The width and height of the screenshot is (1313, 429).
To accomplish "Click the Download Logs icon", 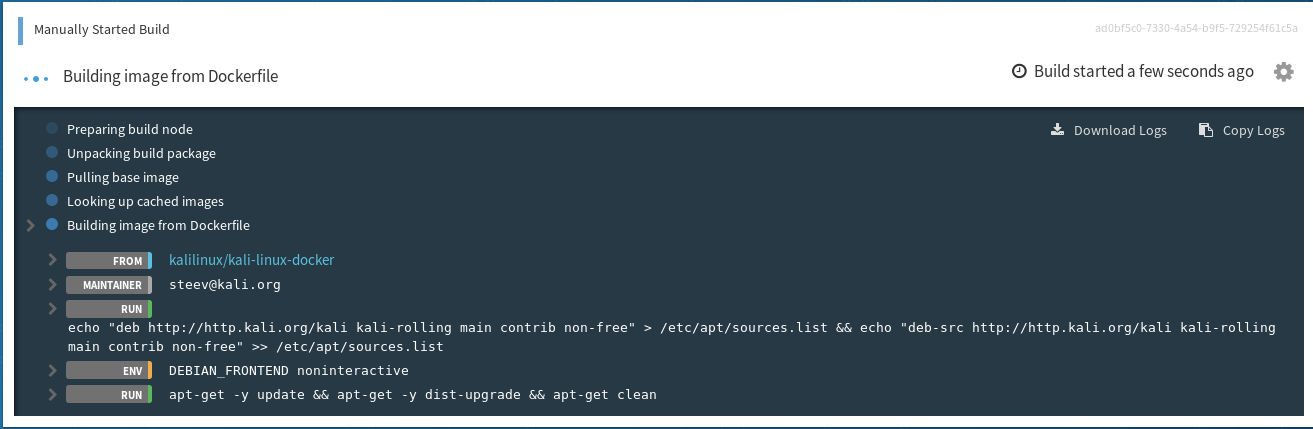I will tap(1058, 130).
